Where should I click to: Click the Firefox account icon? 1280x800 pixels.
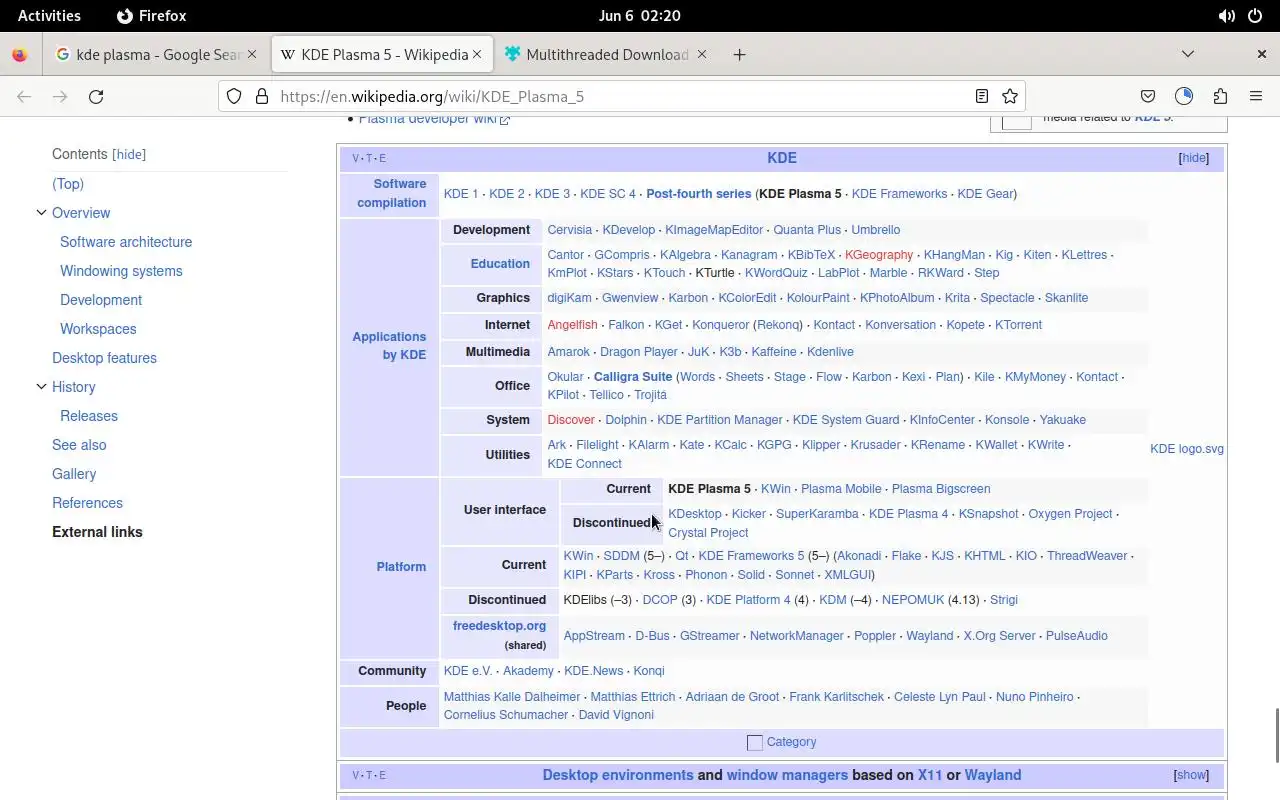click(1184, 97)
